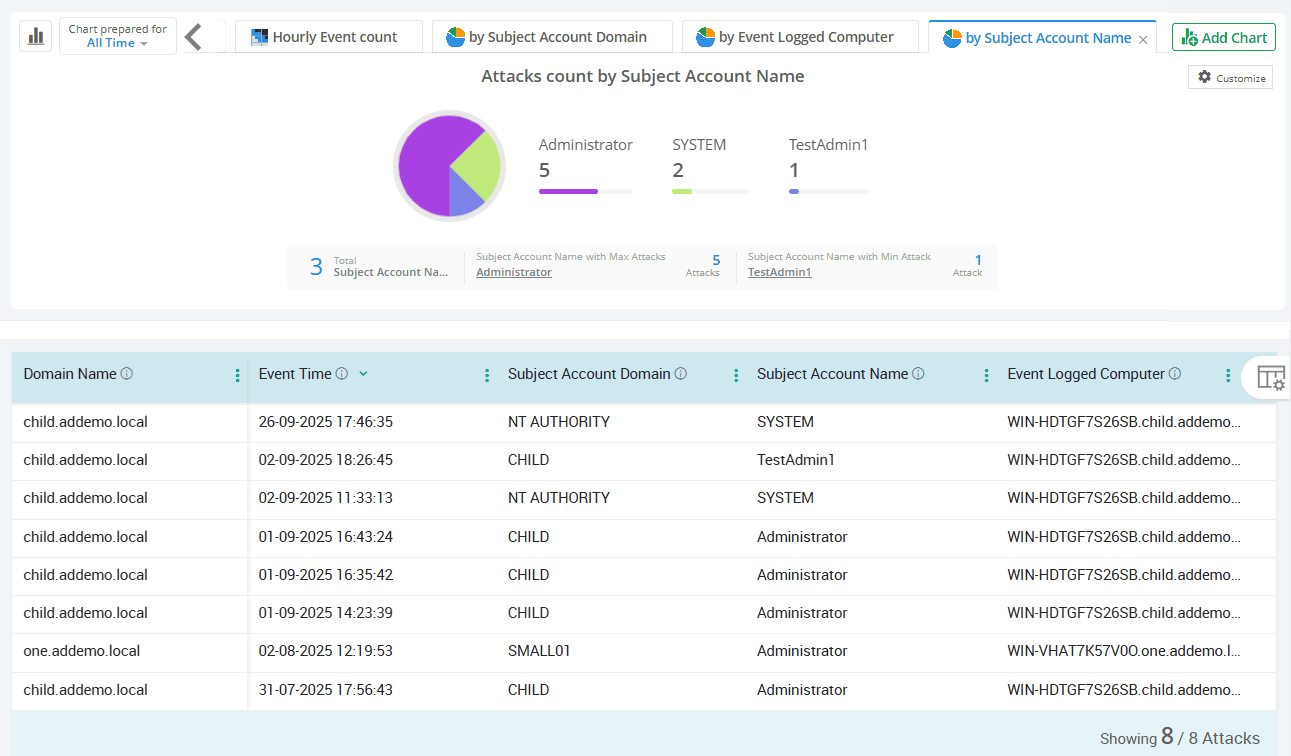
Task: Open Subject Account Domain column options menu
Action: (736, 376)
